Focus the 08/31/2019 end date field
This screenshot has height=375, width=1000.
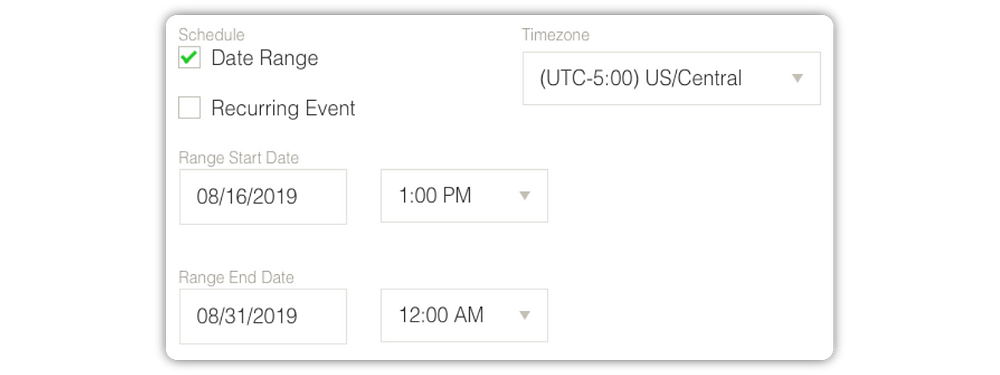[263, 316]
